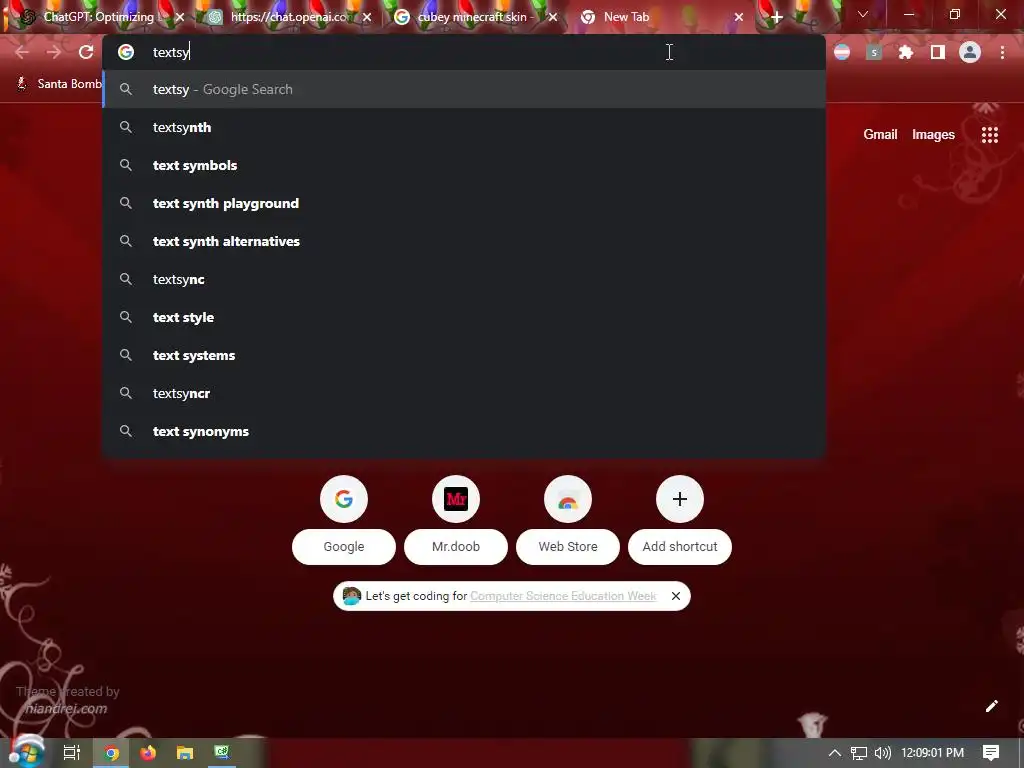Open File Explorer from the taskbar
This screenshot has width=1024, height=768.
[185, 753]
